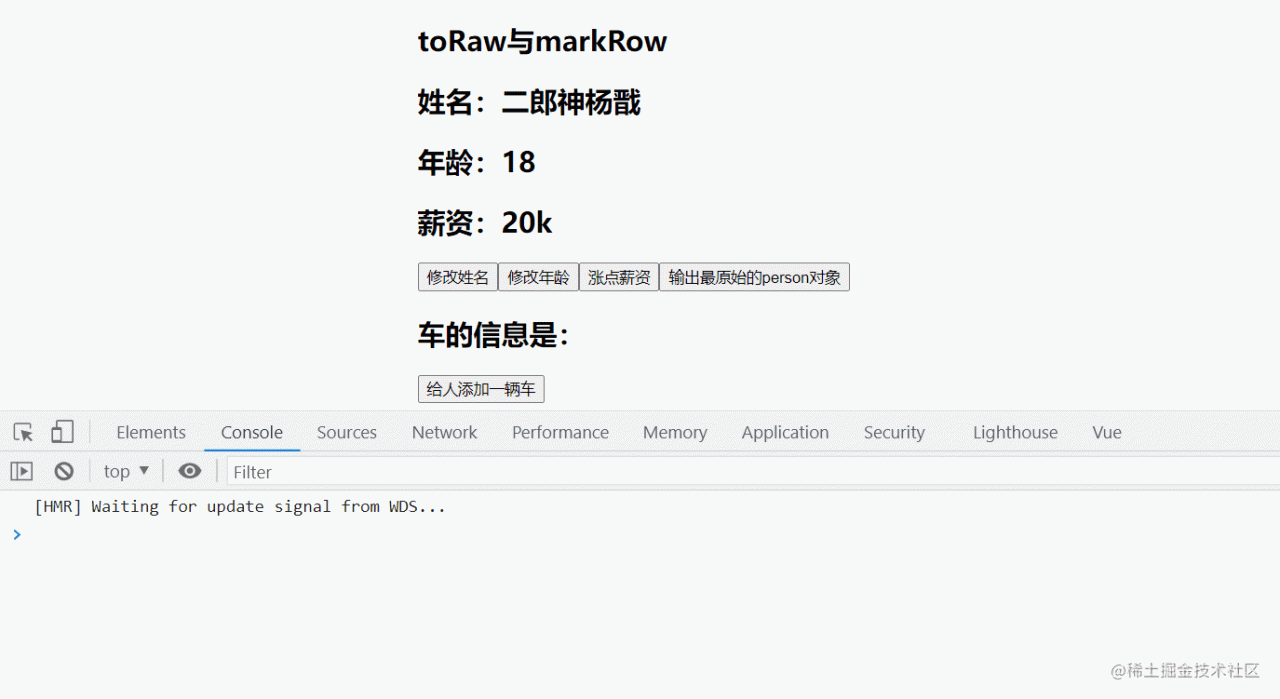The image size is (1280, 699).
Task: Select the inspect element picker tool
Action: point(22,432)
